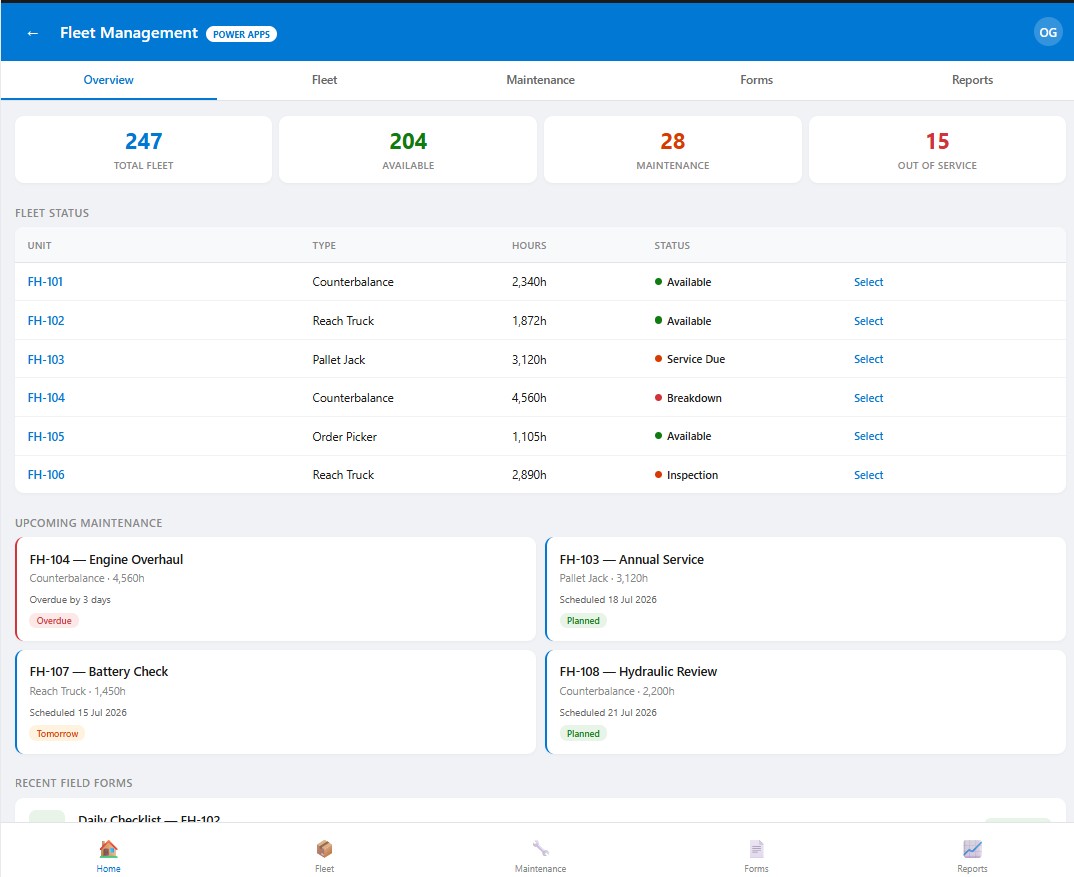This screenshot has height=877, width=1074.
Task: Click Select for unit FH-105
Action: pos(868,436)
